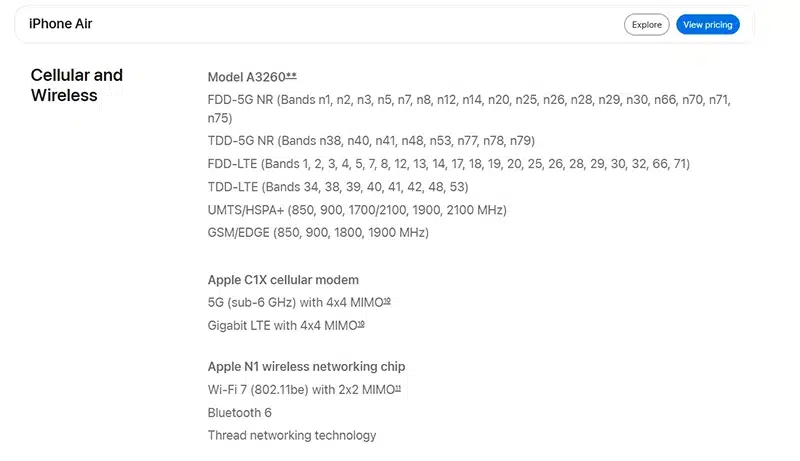Screen dimensions: 800x461
Task: Click the iPhone Air title in header
Action: (61, 24)
